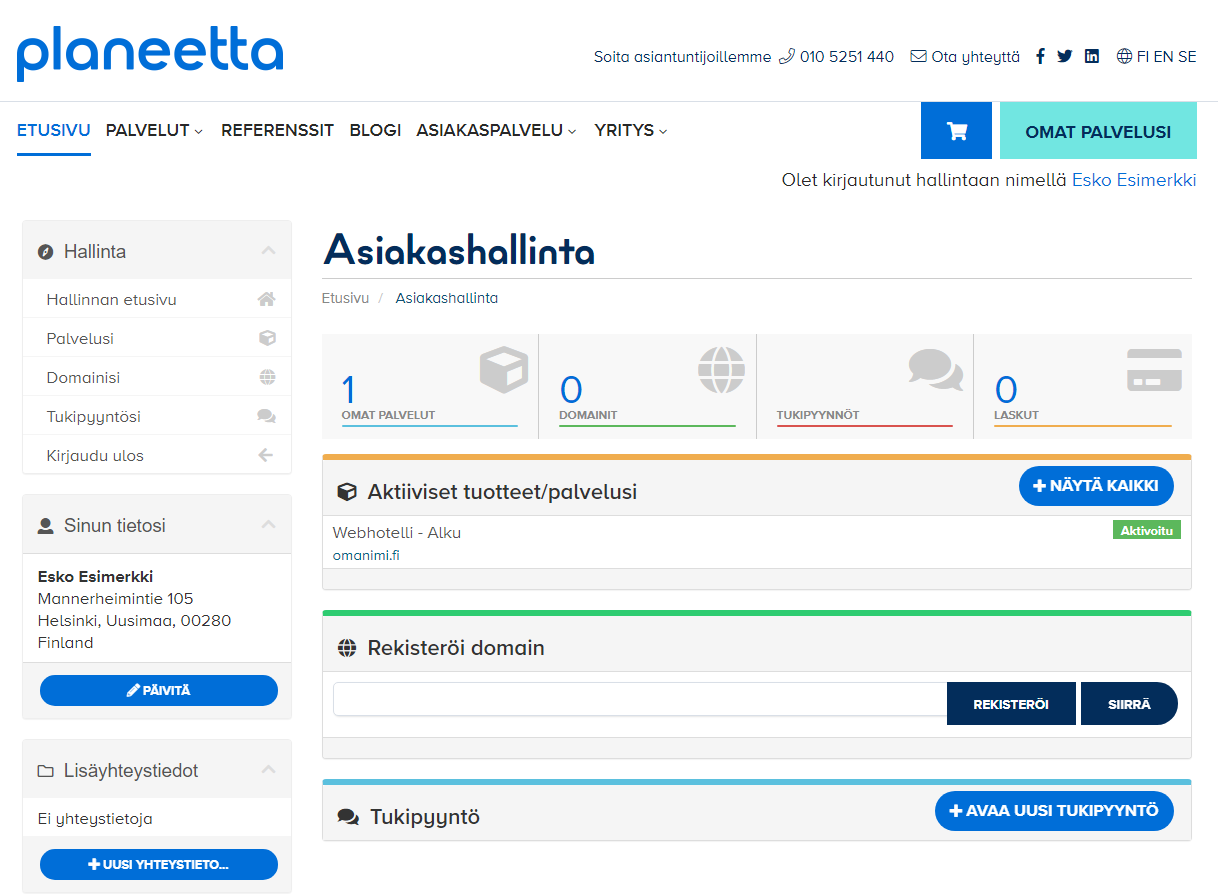Click the box icon in Palvelusi row
Screen dimensions: 1218x894
tap(267, 338)
